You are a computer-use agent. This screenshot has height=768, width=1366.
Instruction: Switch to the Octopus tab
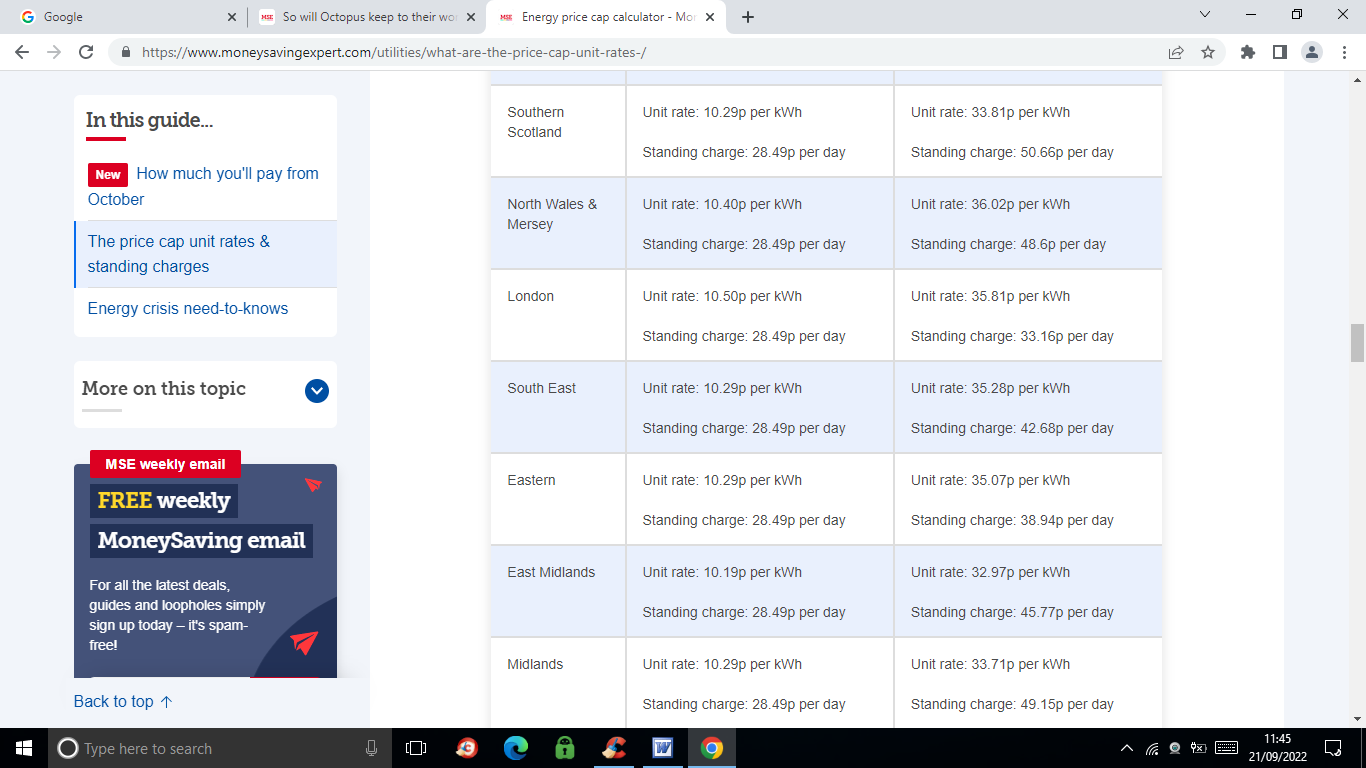coord(360,17)
